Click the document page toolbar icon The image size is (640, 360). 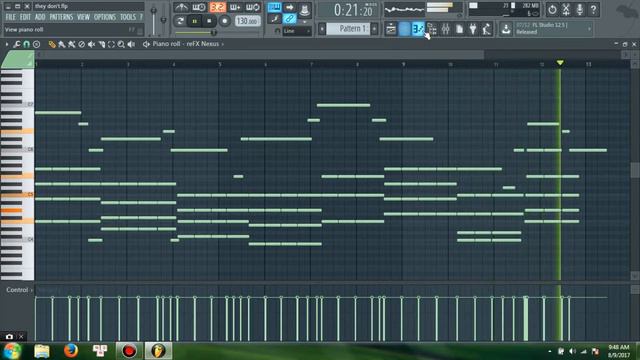[459, 29]
